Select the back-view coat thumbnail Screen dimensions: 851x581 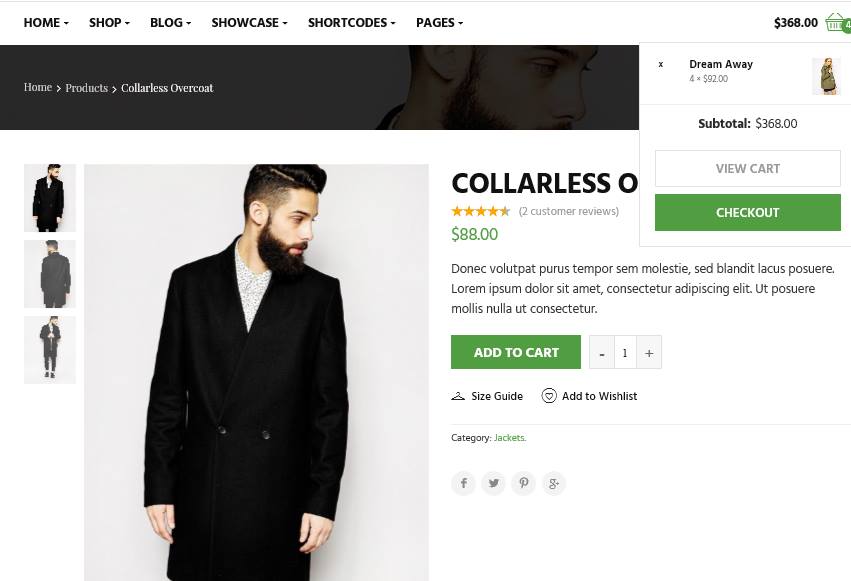pos(50,274)
